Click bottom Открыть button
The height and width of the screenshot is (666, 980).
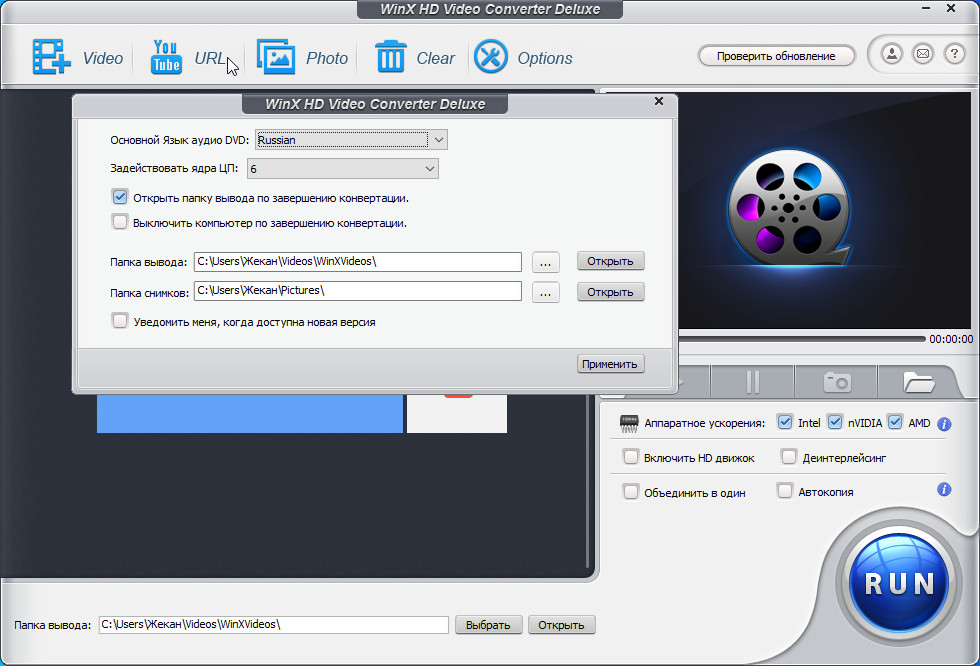[x=561, y=625]
